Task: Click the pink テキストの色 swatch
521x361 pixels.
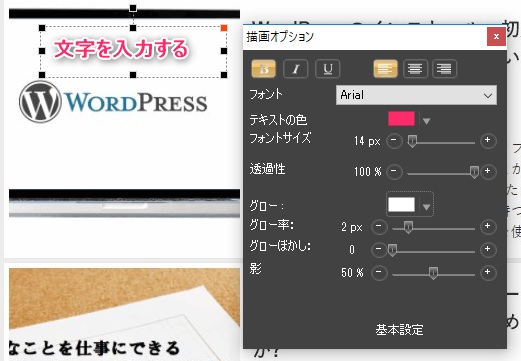Action: (x=401, y=119)
